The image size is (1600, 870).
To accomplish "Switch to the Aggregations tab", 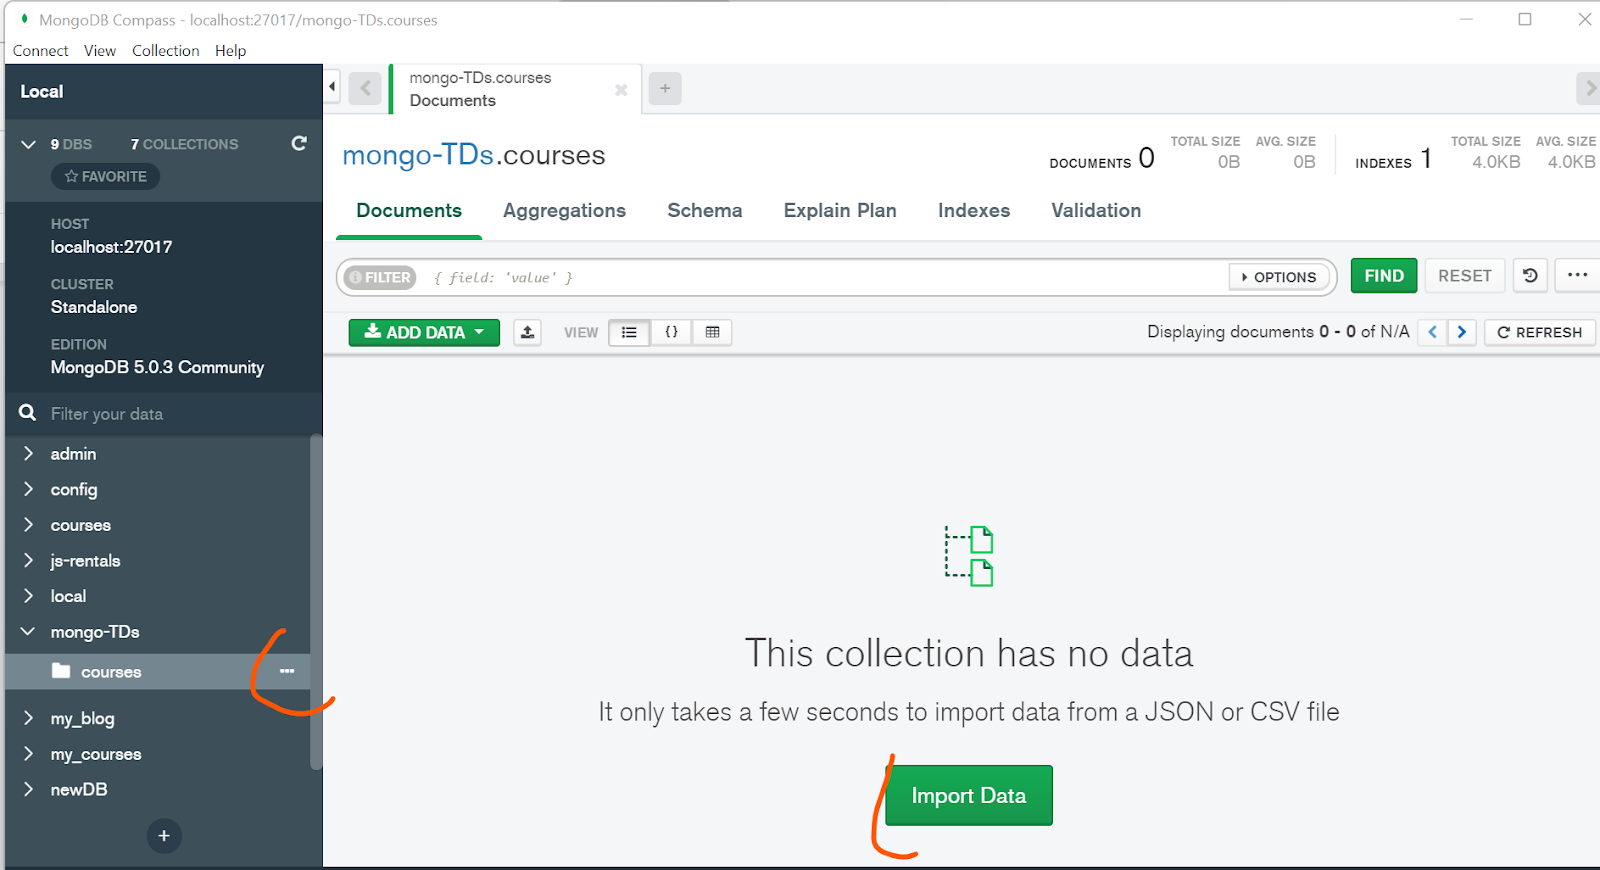I will tap(564, 211).
